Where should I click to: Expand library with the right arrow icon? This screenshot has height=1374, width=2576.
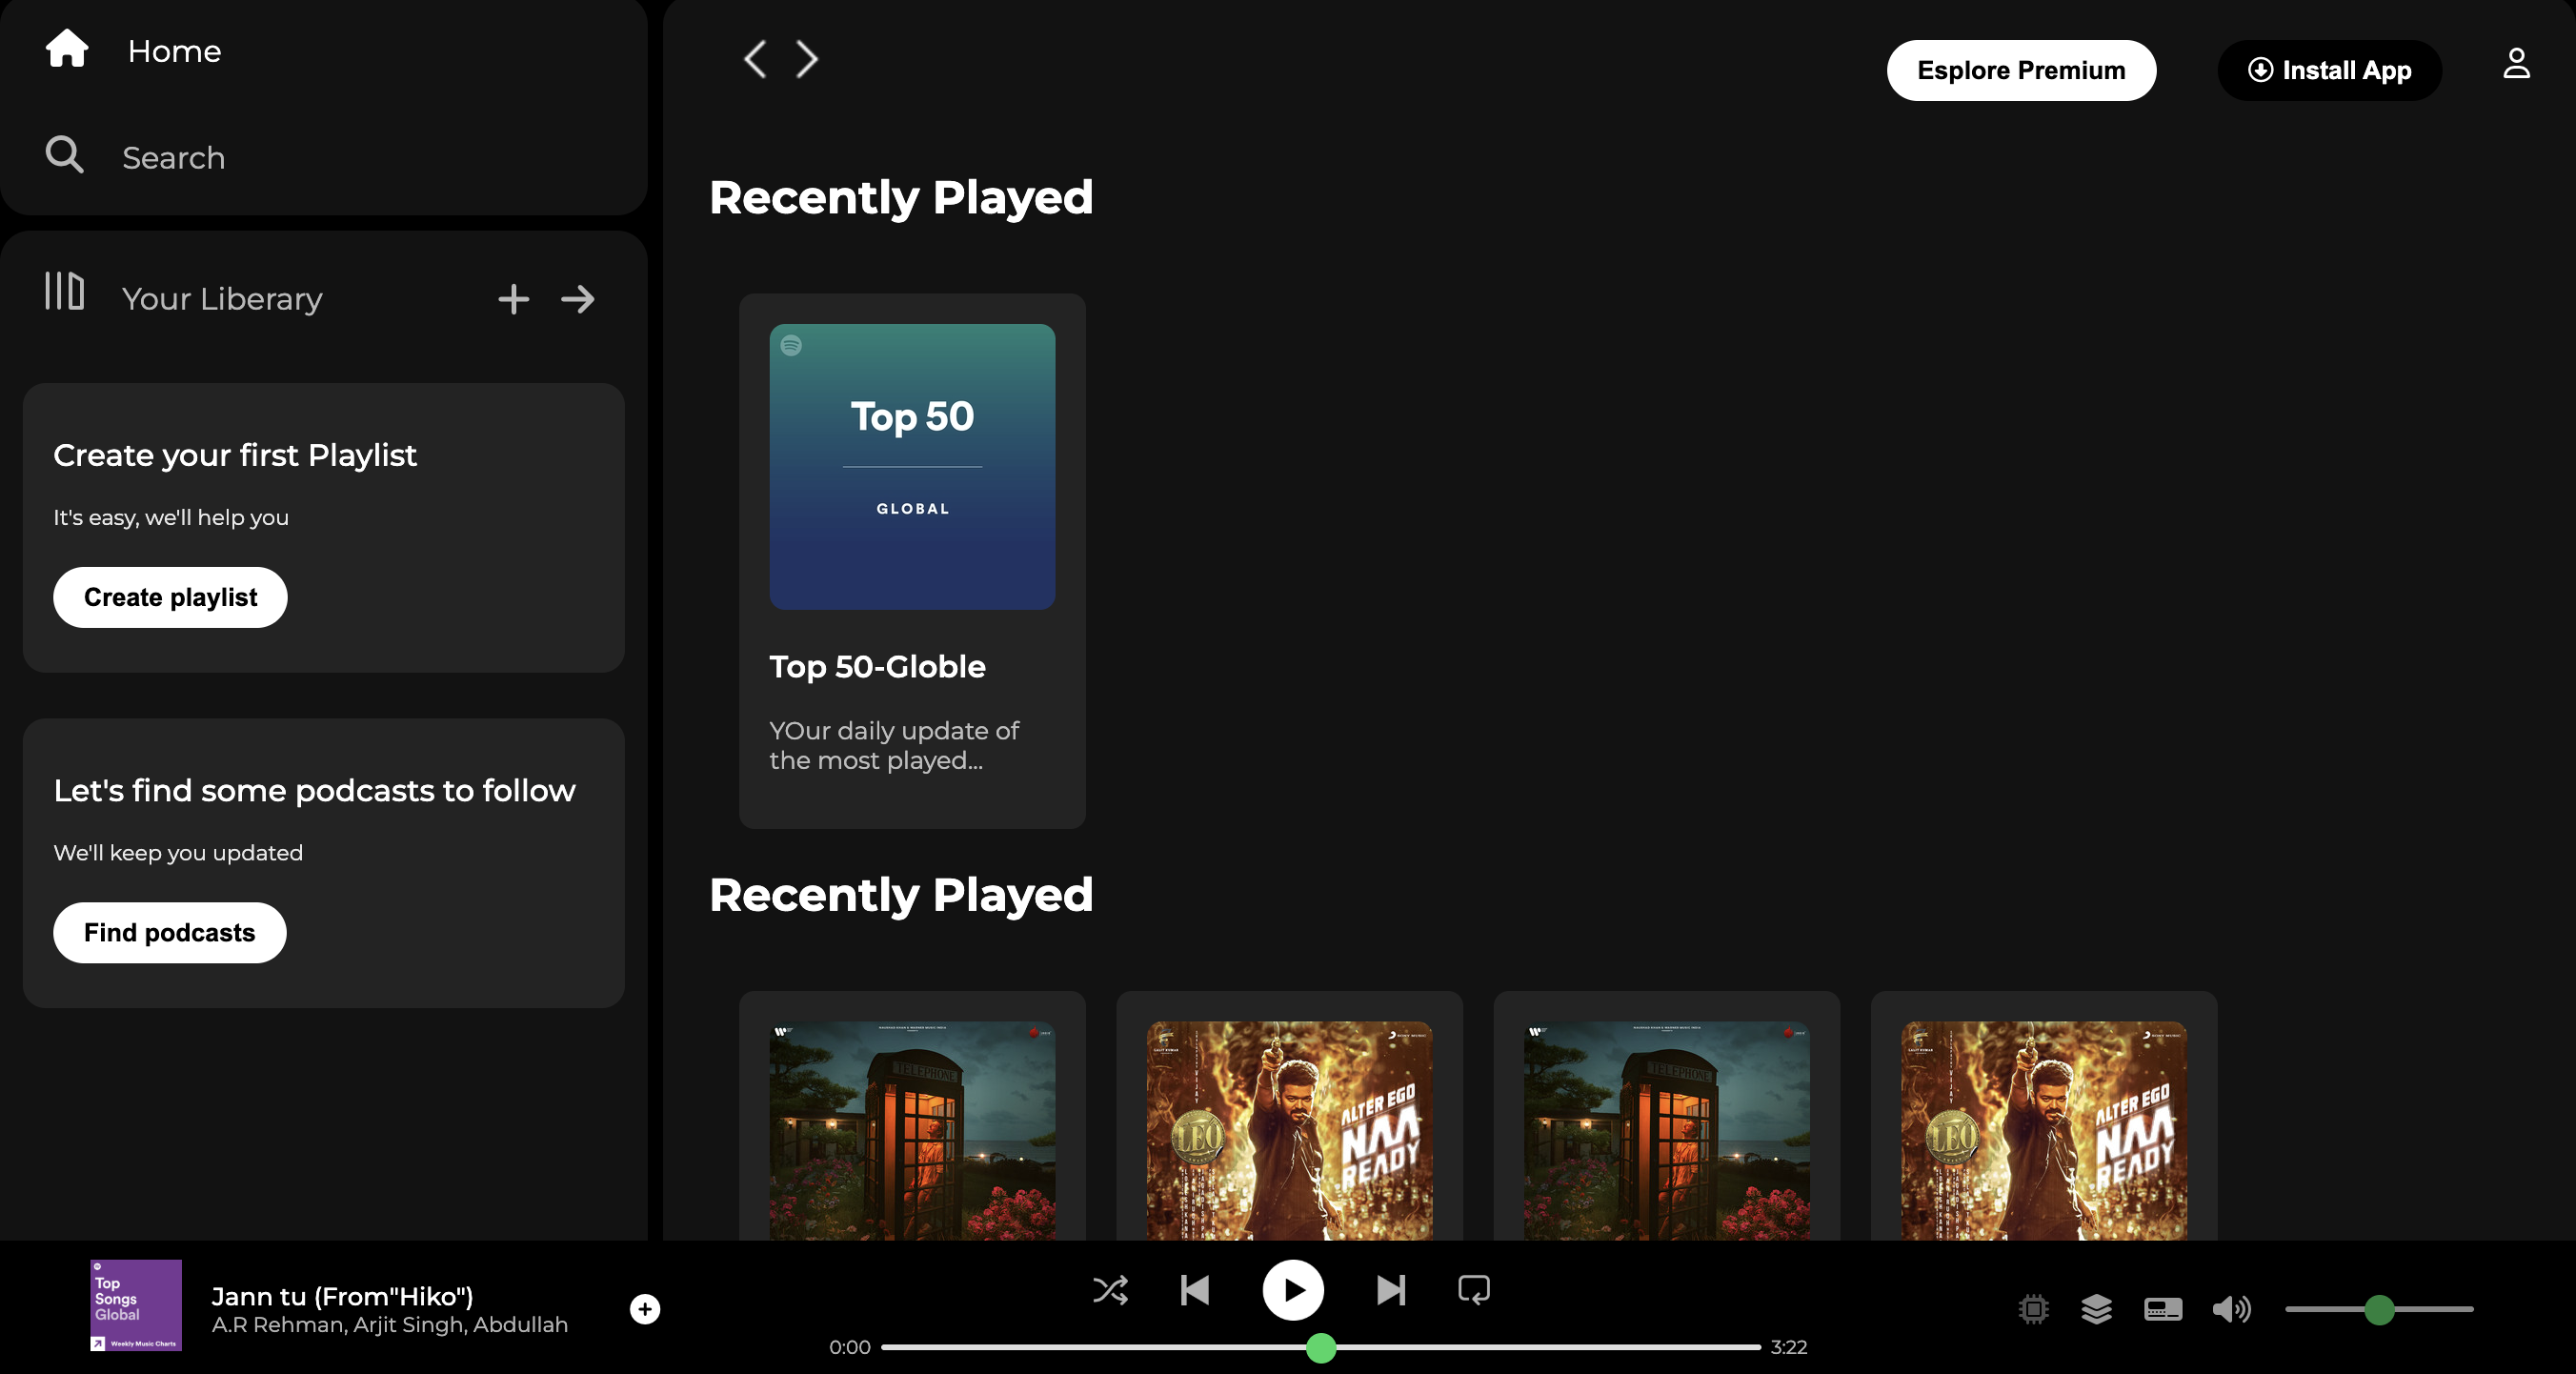tap(578, 299)
